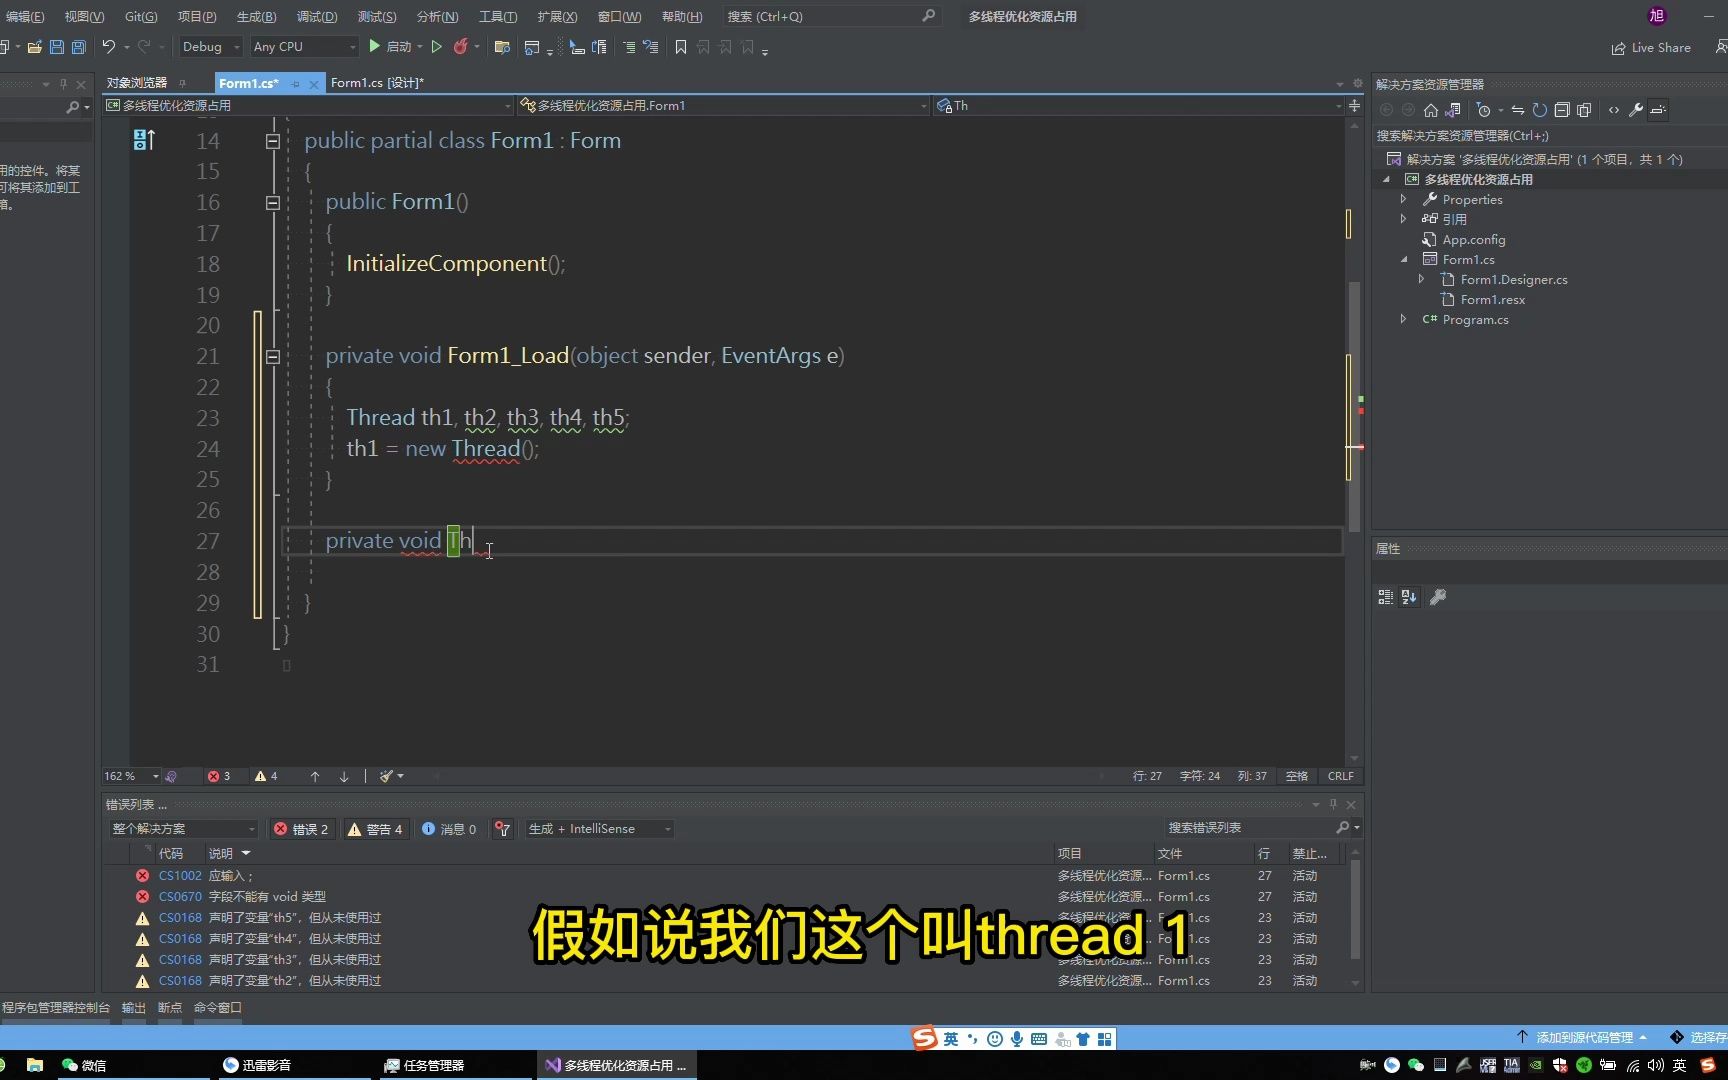
Task: Toggle display of the 4 warnings
Action: pyautogui.click(x=375, y=829)
